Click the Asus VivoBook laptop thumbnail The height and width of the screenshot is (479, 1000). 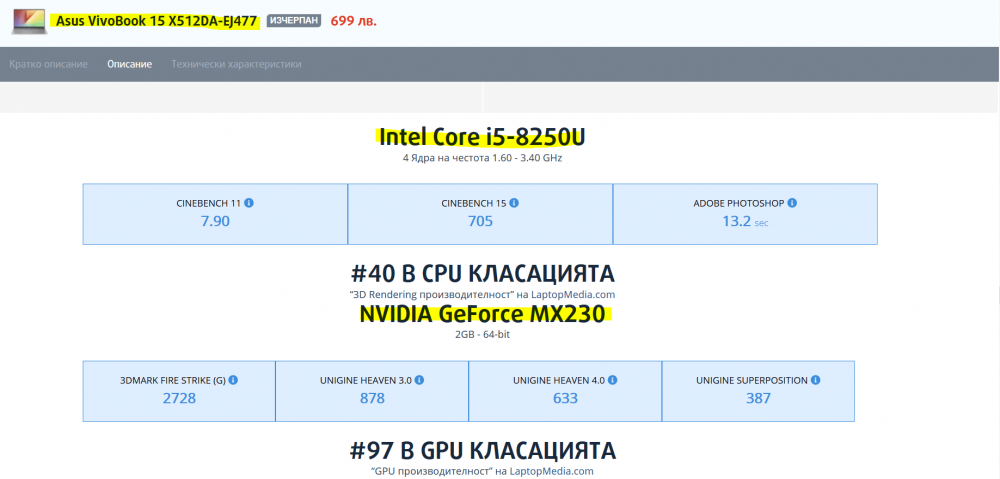point(29,21)
